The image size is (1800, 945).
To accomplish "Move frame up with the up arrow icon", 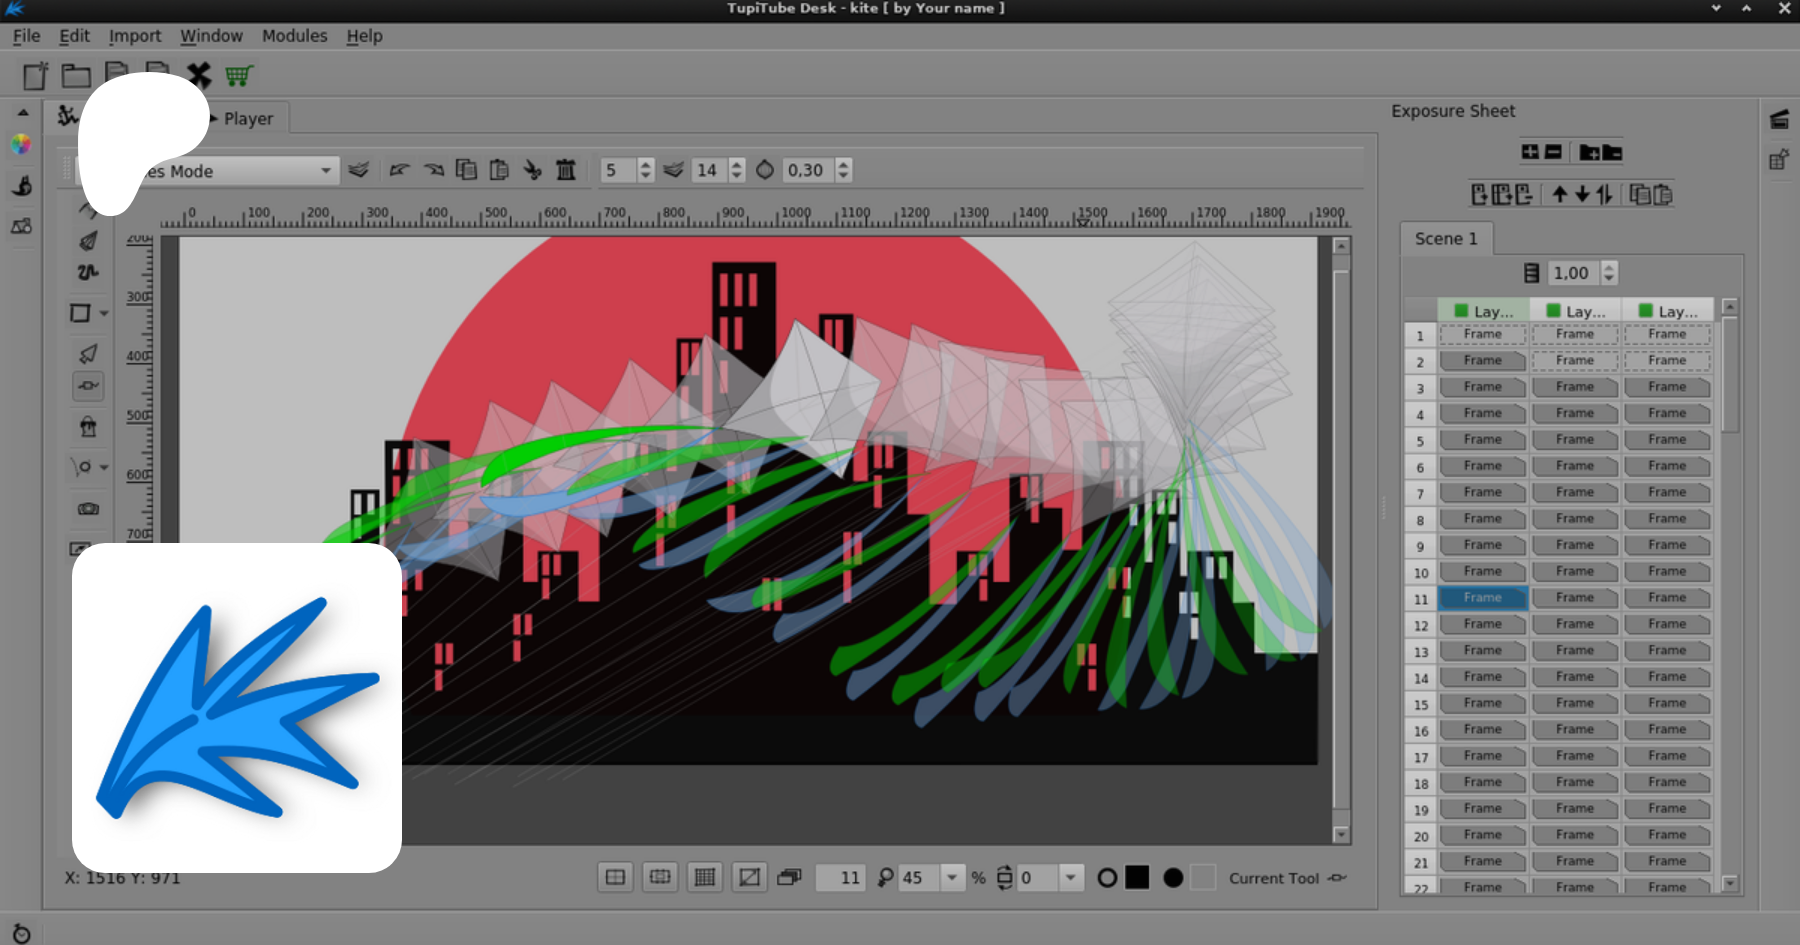I will [x=1559, y=194].
